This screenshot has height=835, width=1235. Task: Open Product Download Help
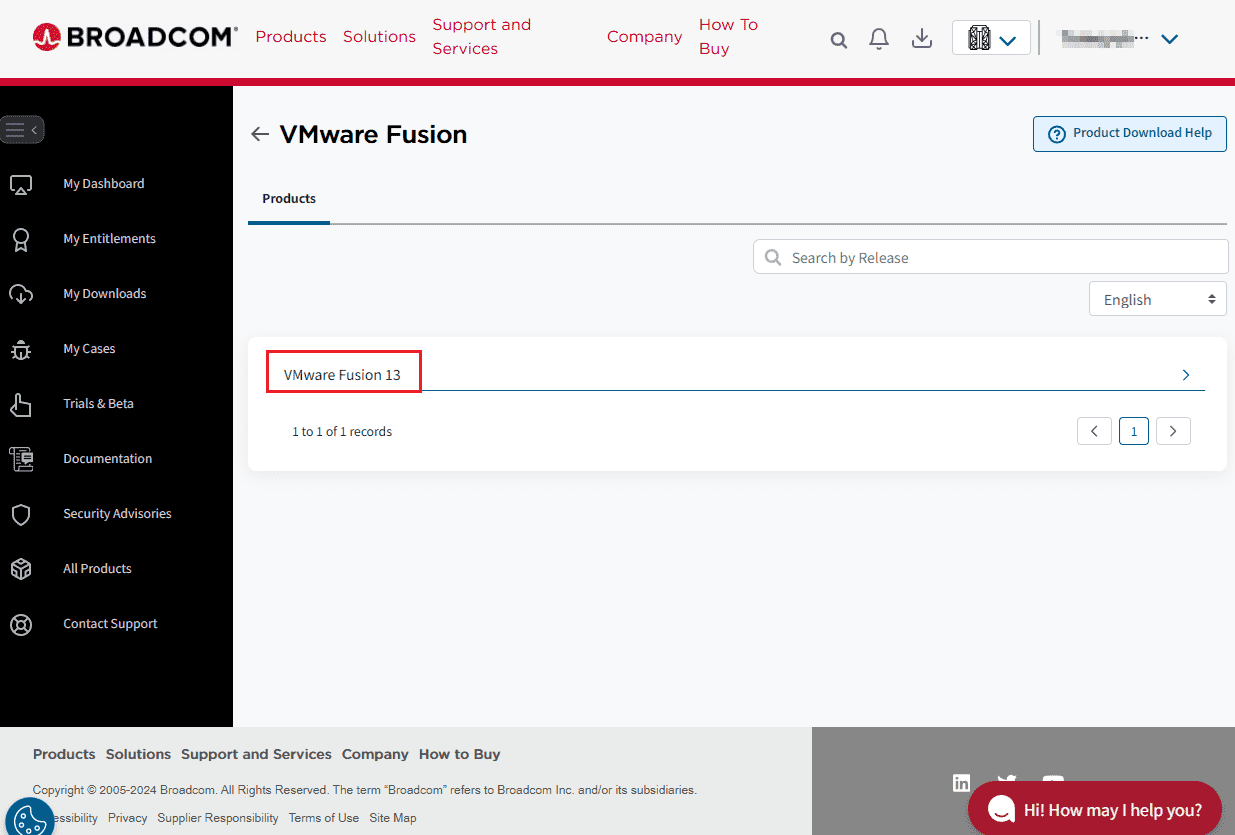[1130, 133]
